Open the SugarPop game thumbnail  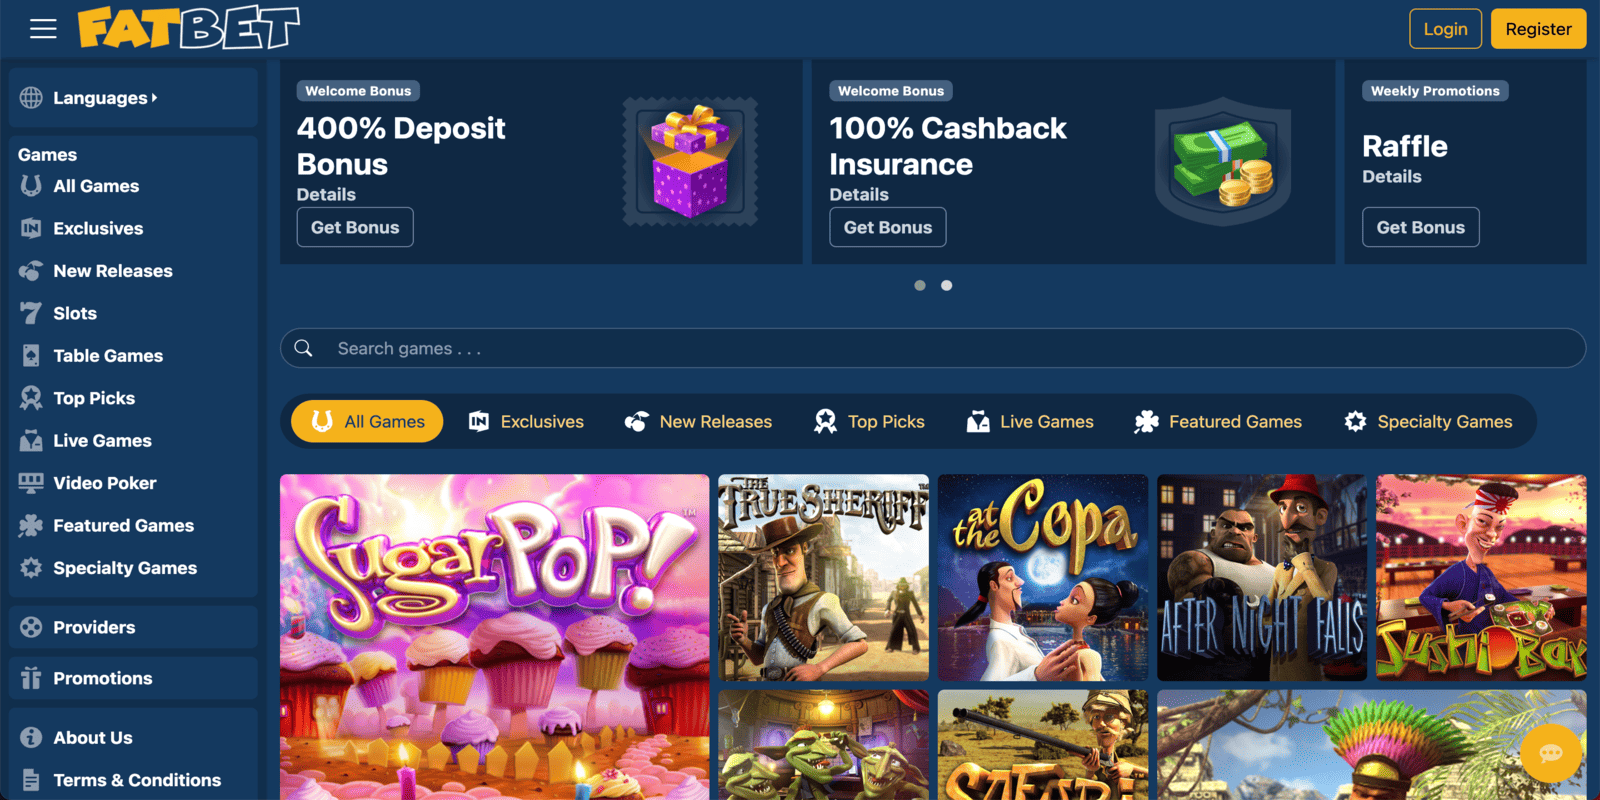coord(495,637)
